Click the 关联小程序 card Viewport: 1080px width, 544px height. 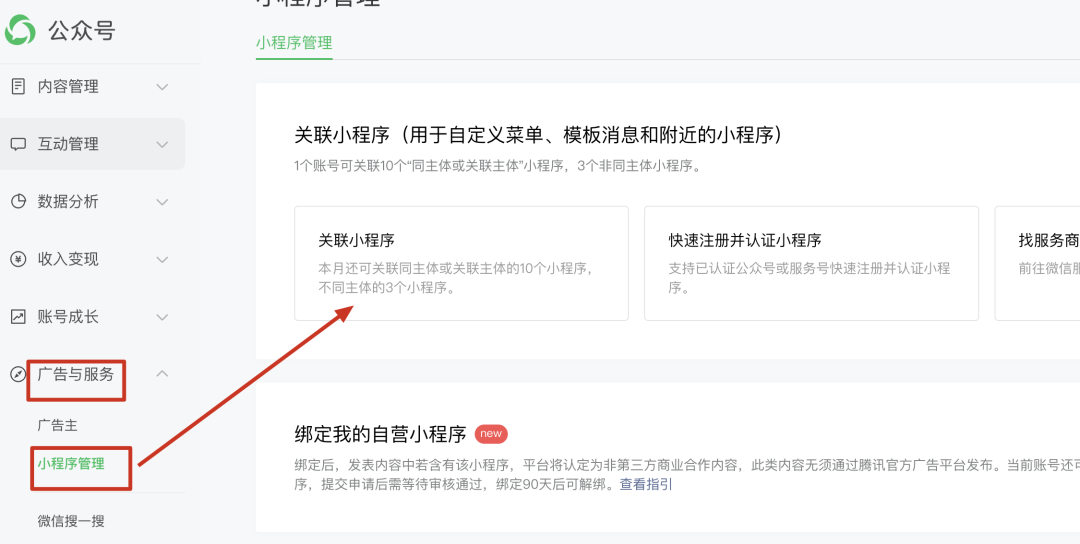pyautogui.click(x=461, y=263)
